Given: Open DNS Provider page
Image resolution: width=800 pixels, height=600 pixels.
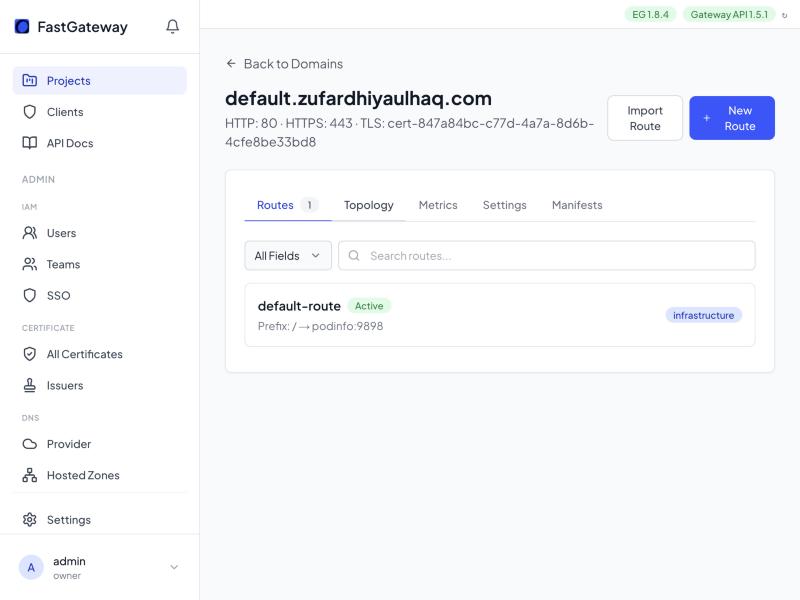Looking at the screenshot, I should (x=99, y=444).
